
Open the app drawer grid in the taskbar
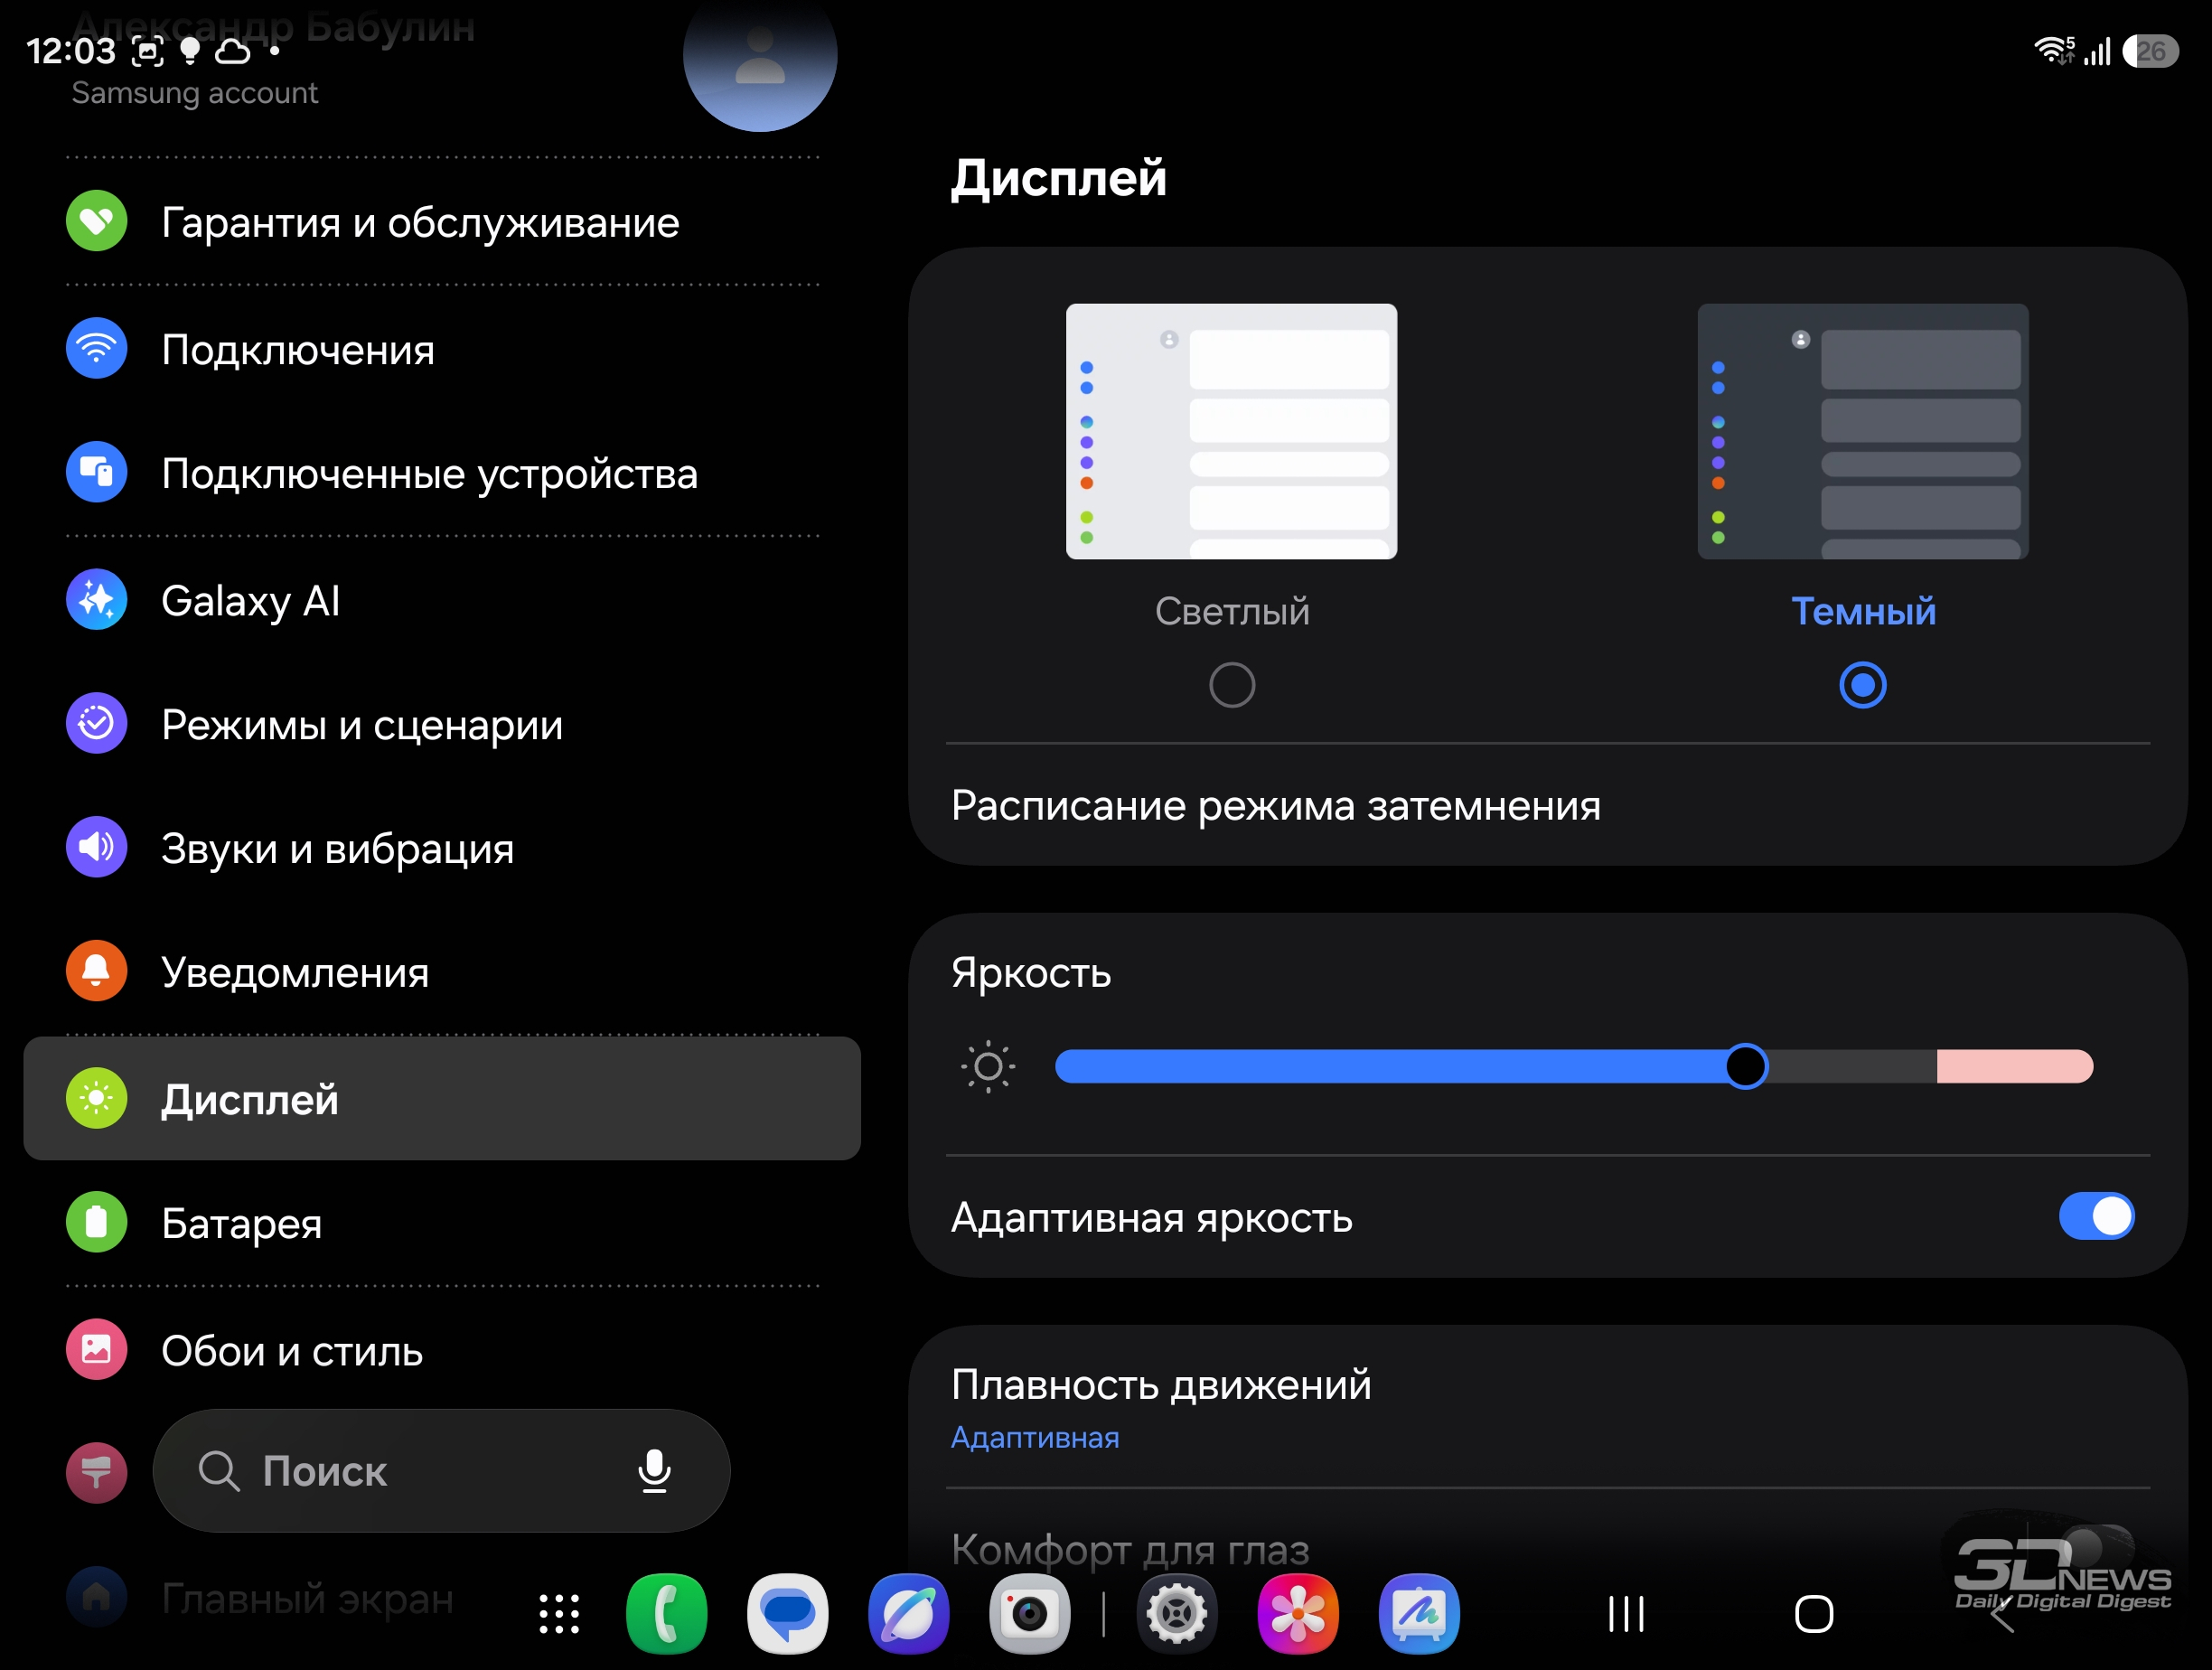559,1614
